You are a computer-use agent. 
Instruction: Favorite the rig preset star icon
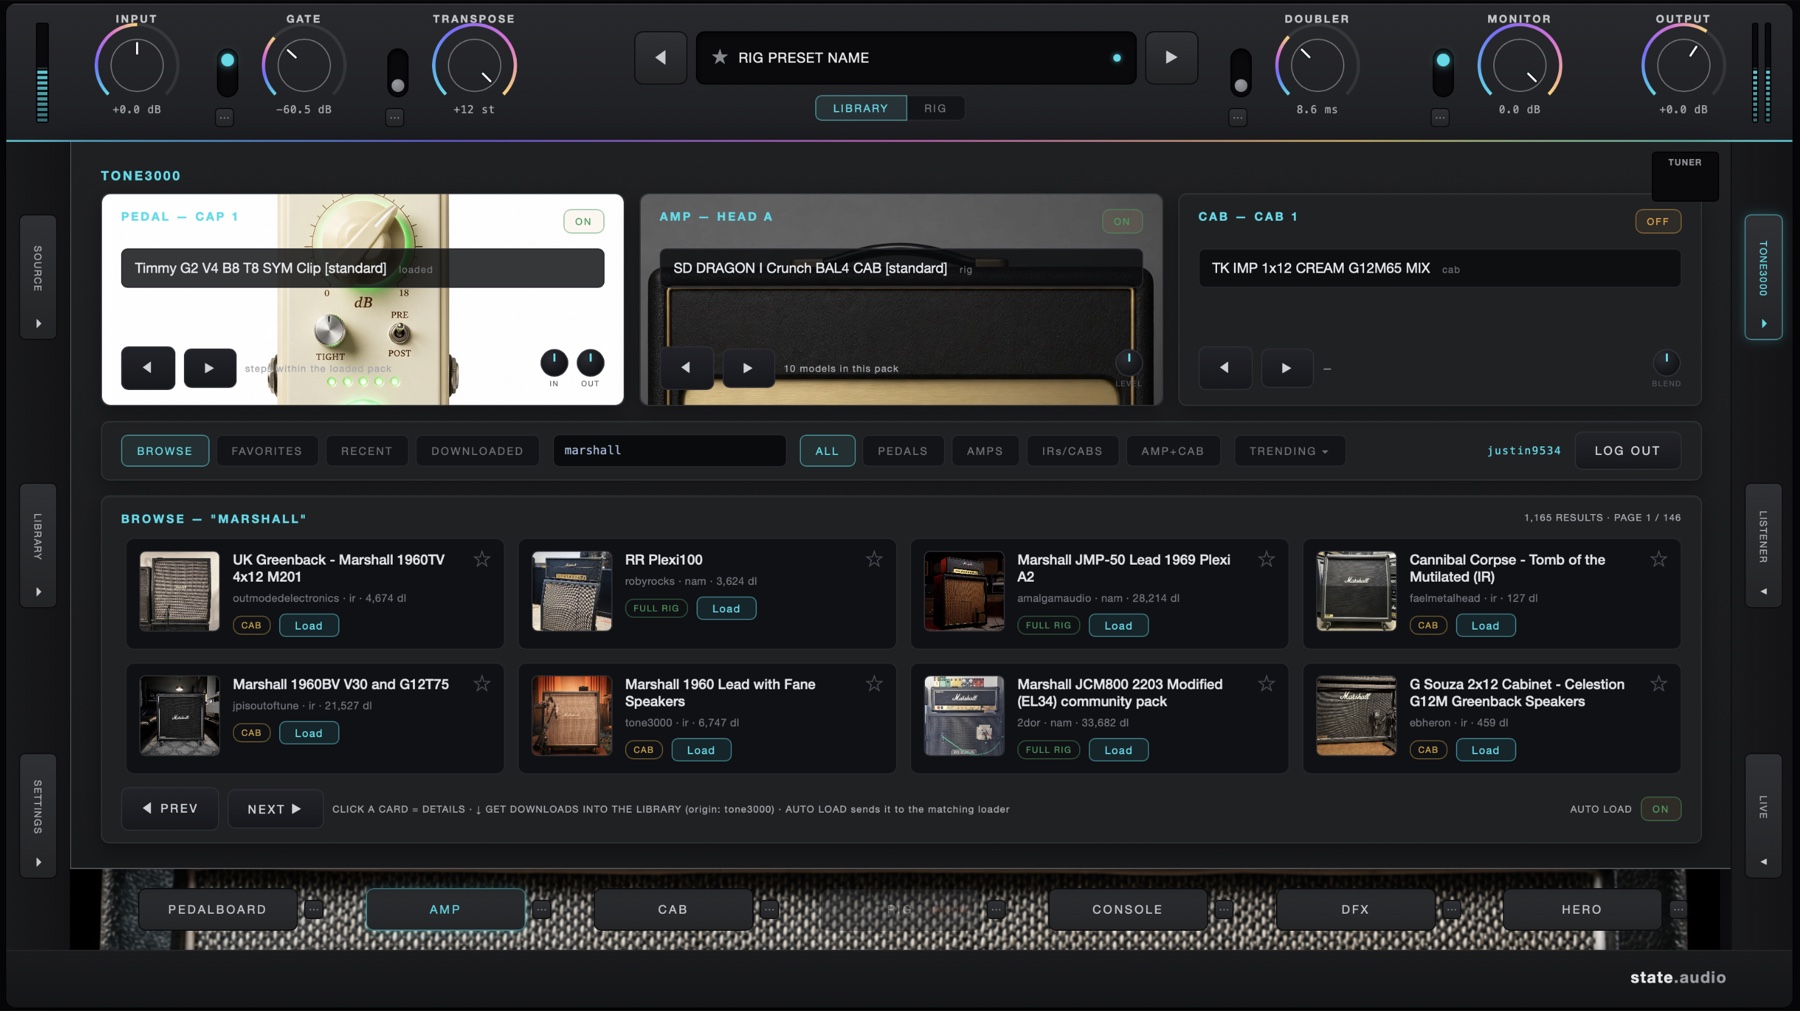pos(719,57)
